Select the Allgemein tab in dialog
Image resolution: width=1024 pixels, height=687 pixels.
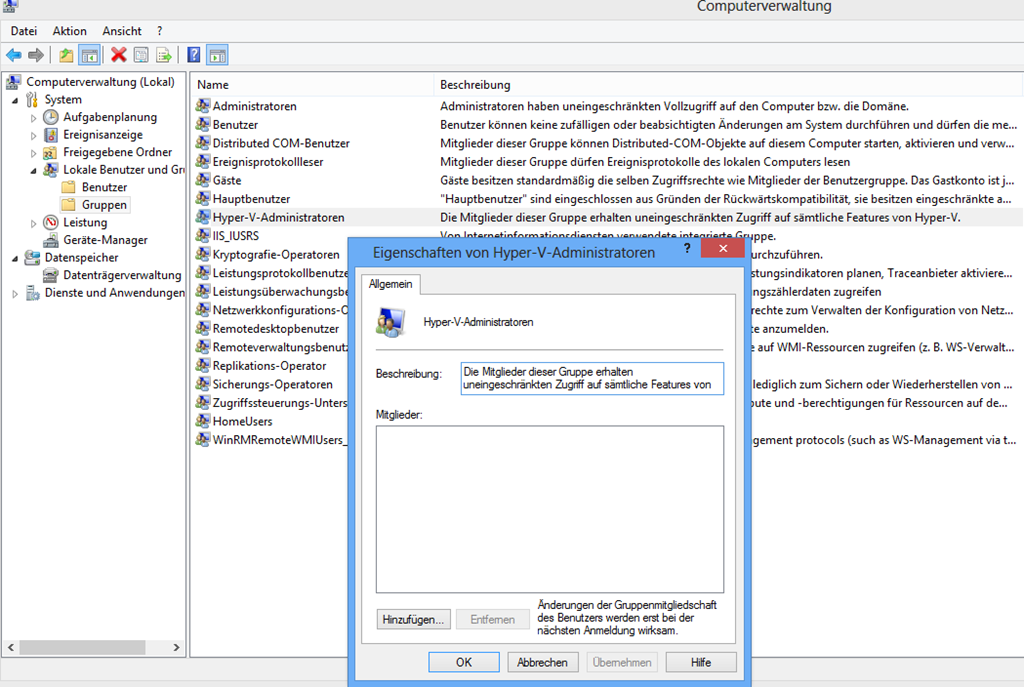point(391,284)
